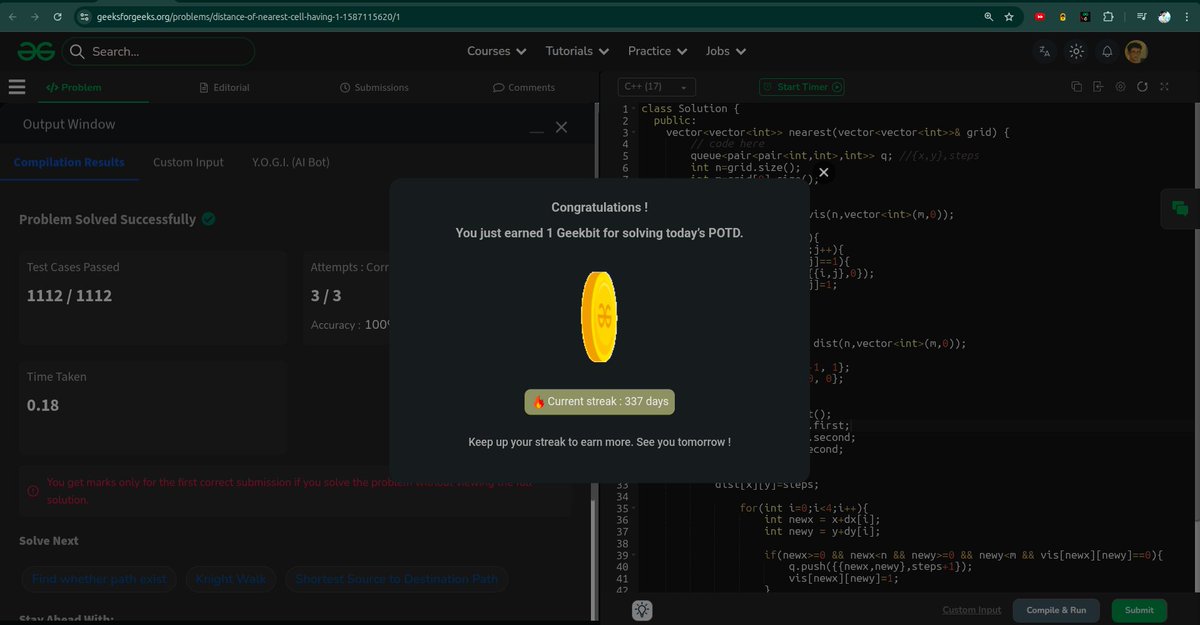
Task: Open 'Shortest Source to Destination Path' problem
Action: point(396,579)
